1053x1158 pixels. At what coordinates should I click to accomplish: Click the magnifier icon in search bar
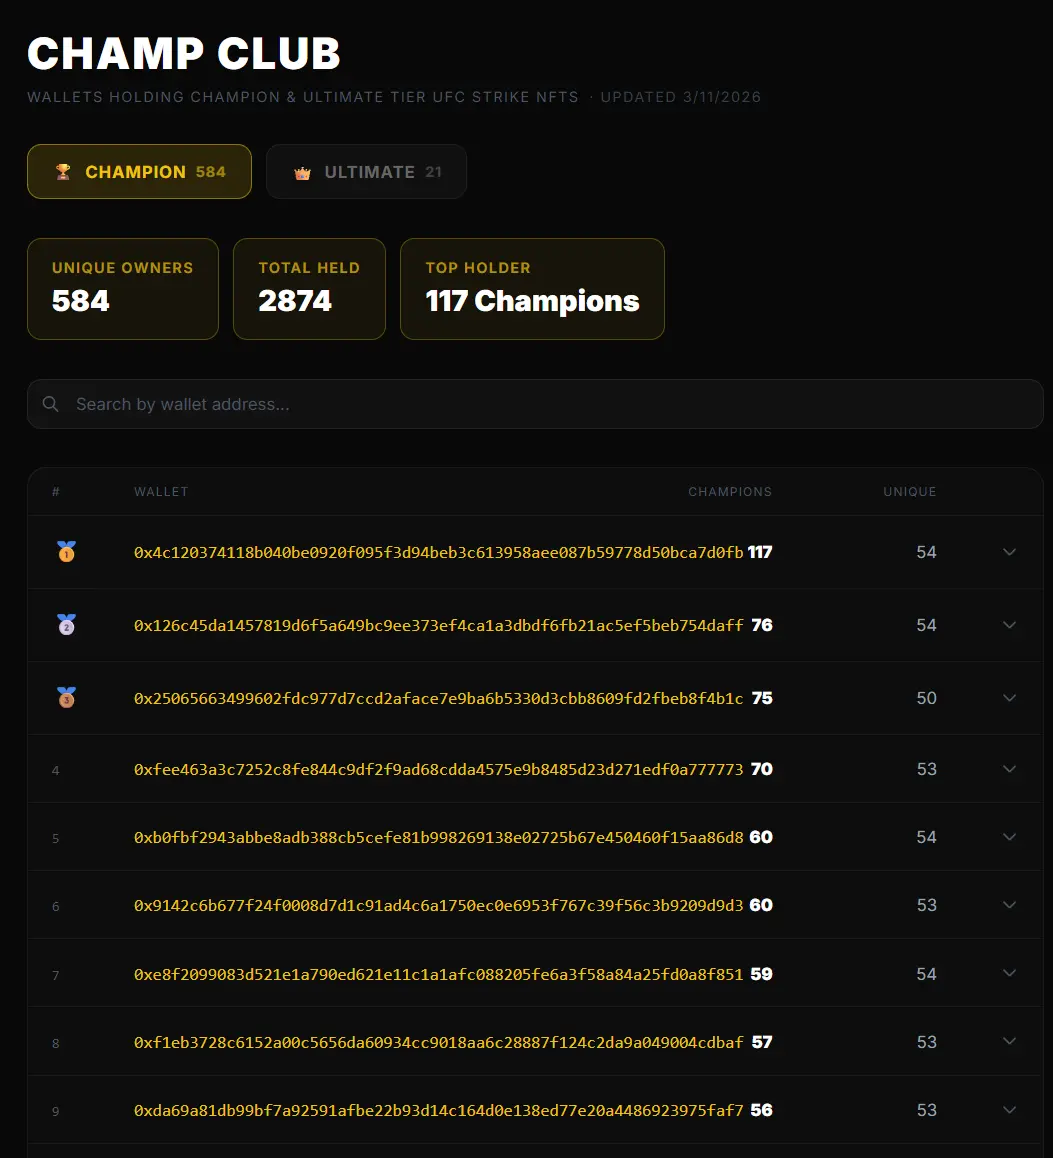[x=50, y=403]
